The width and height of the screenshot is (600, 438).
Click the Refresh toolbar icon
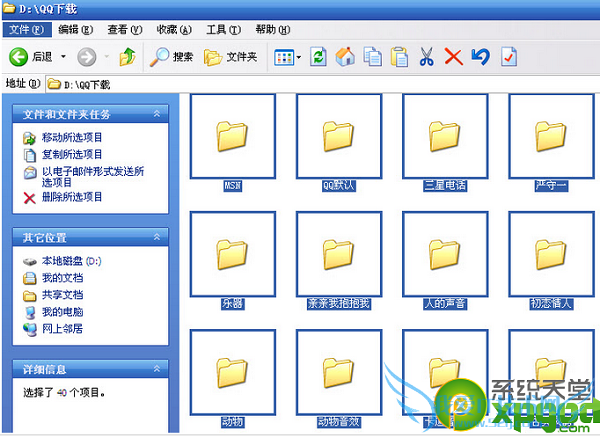pos(318,57)
